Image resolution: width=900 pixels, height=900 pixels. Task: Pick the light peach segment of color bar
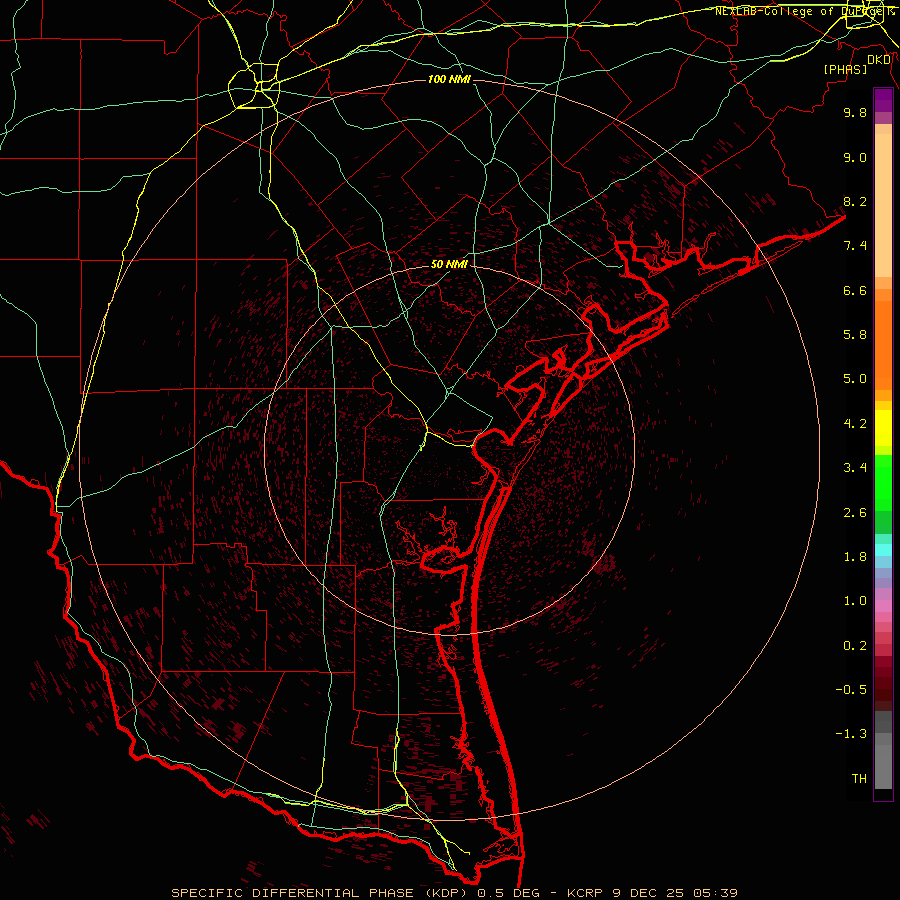tap(883, 205)
